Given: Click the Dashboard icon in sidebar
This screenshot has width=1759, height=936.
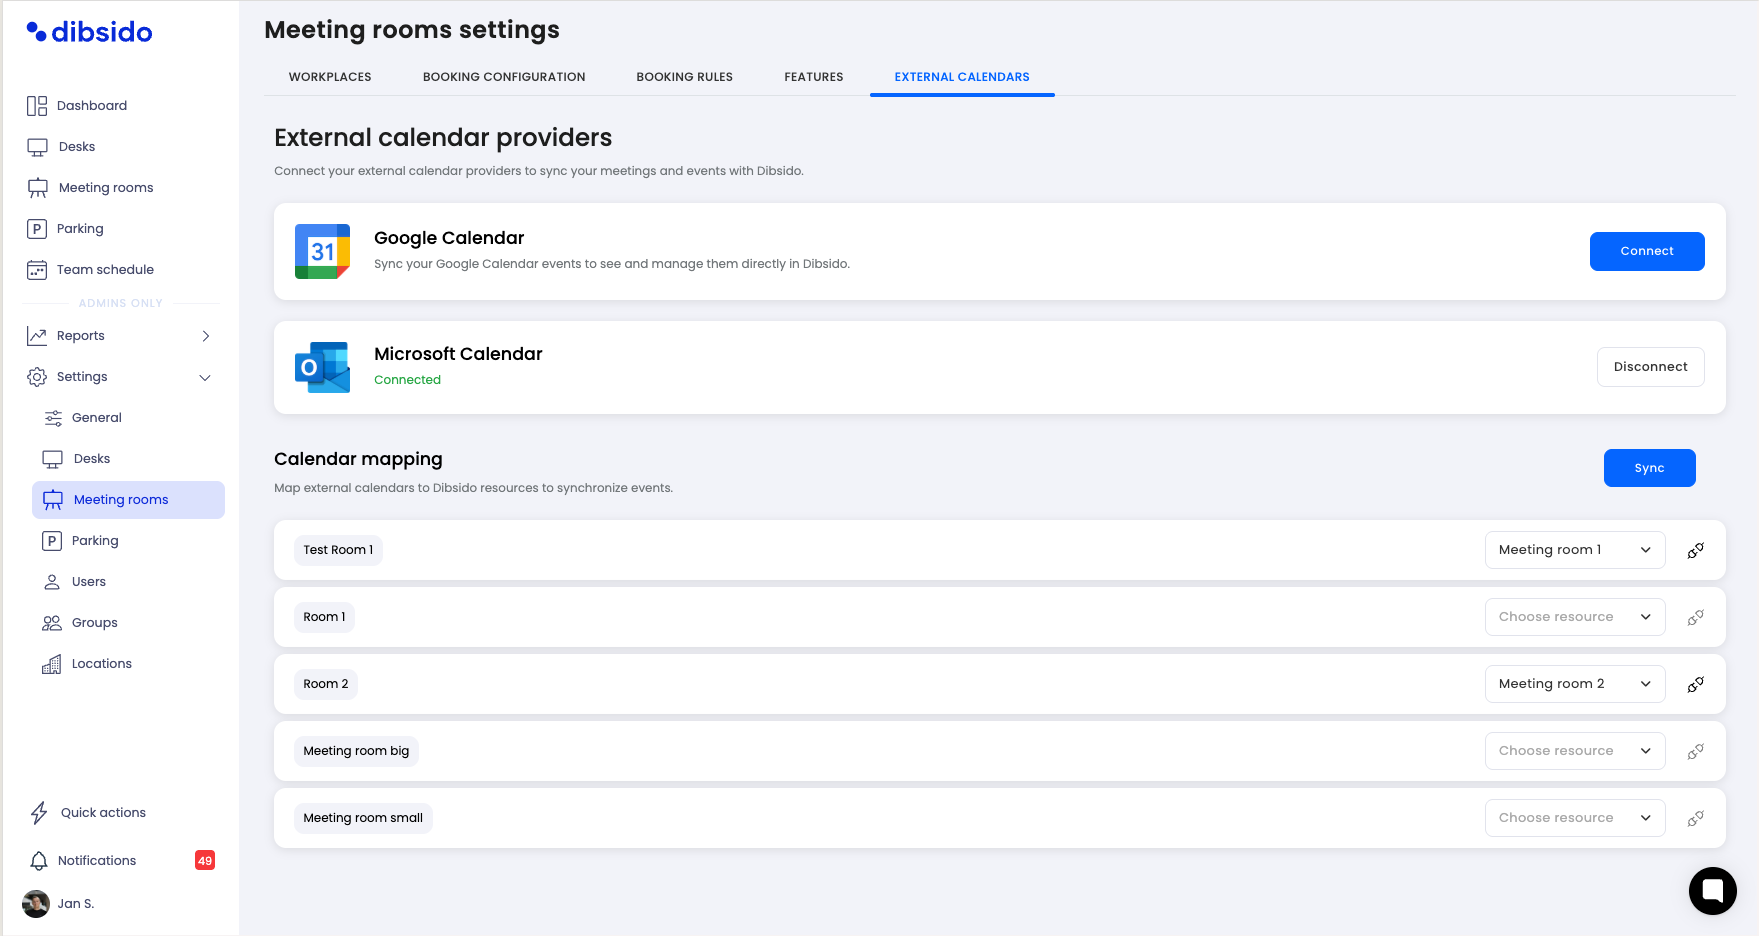Looking at the screenshot, I should pos(37,106).
